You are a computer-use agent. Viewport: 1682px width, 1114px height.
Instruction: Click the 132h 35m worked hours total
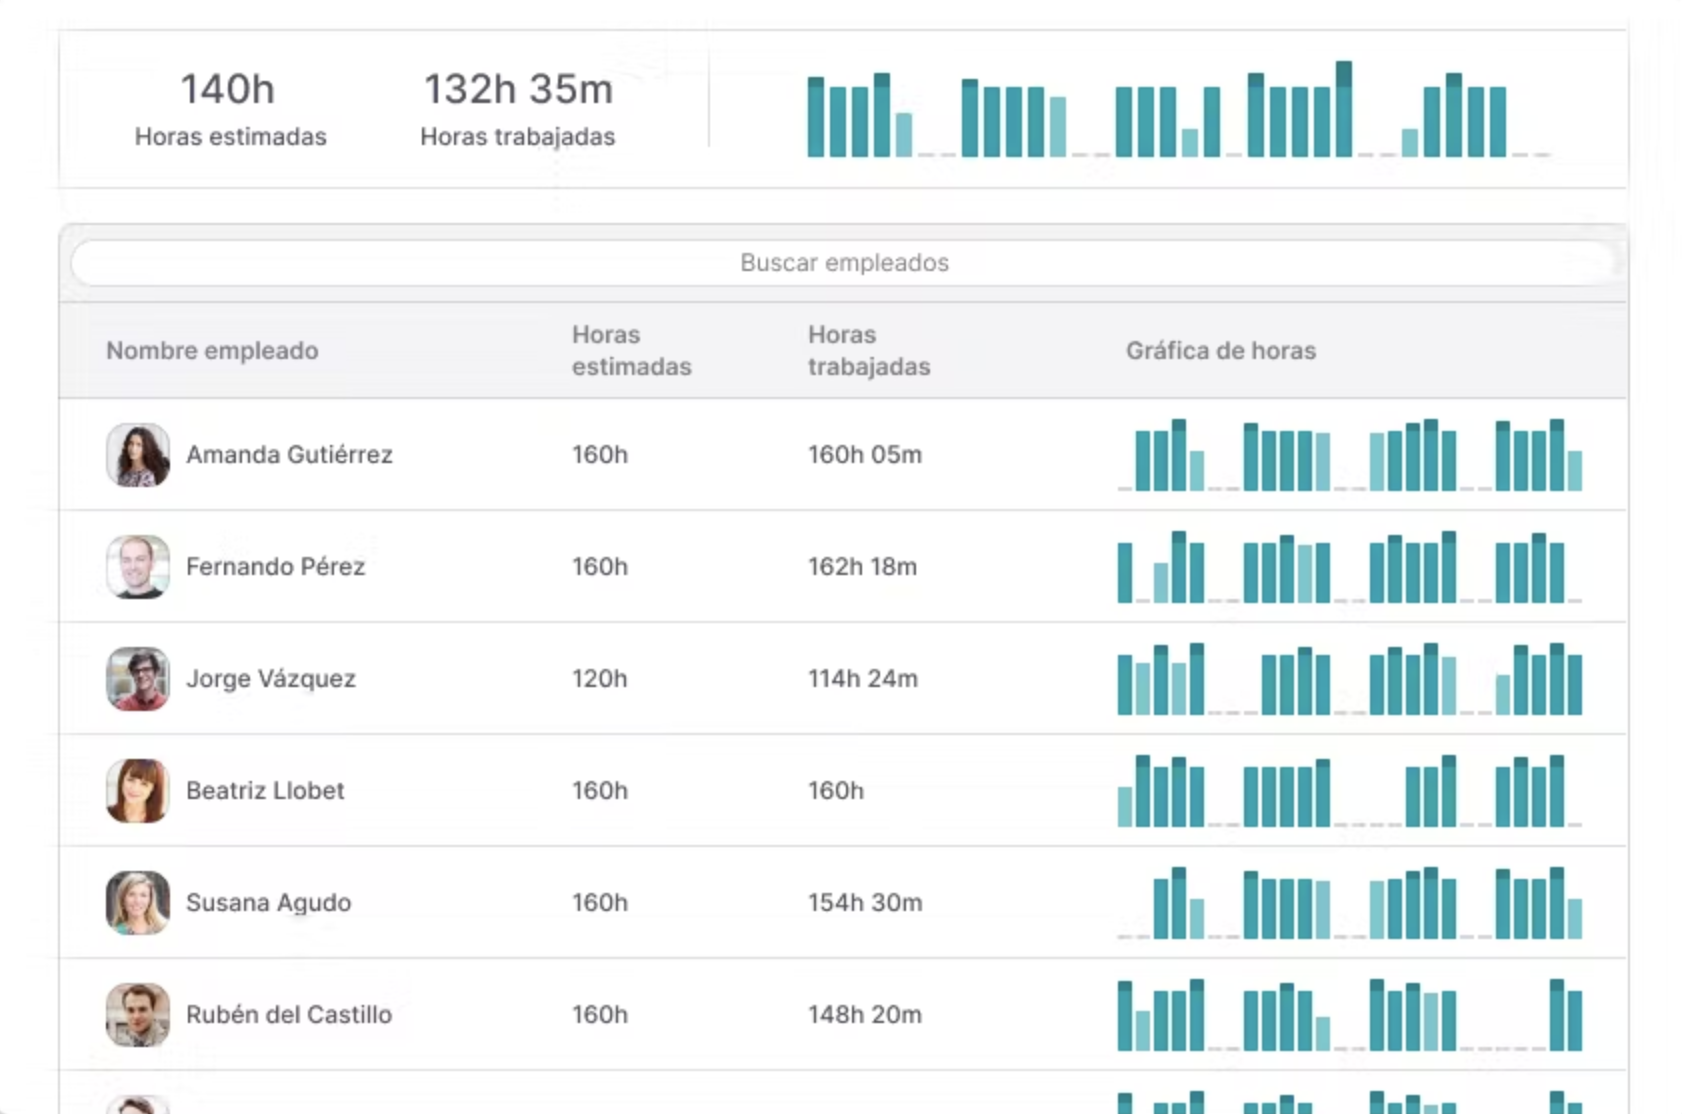pos(518,90)
